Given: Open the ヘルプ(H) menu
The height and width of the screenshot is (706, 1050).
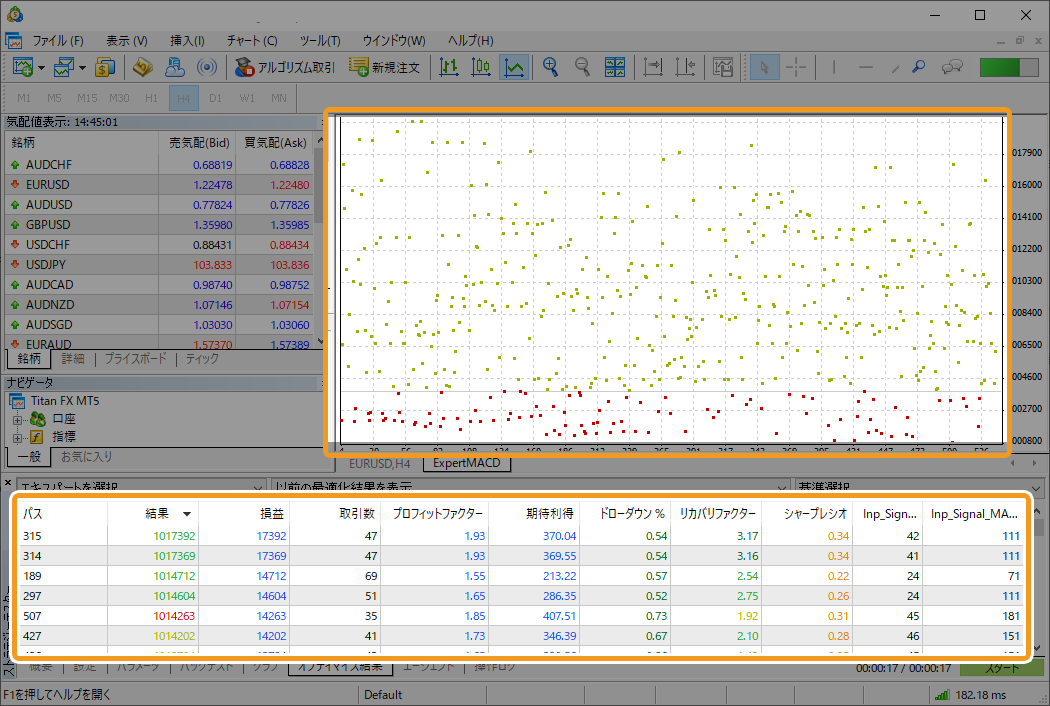Looking at the screenshot, I should coord(471,41).
